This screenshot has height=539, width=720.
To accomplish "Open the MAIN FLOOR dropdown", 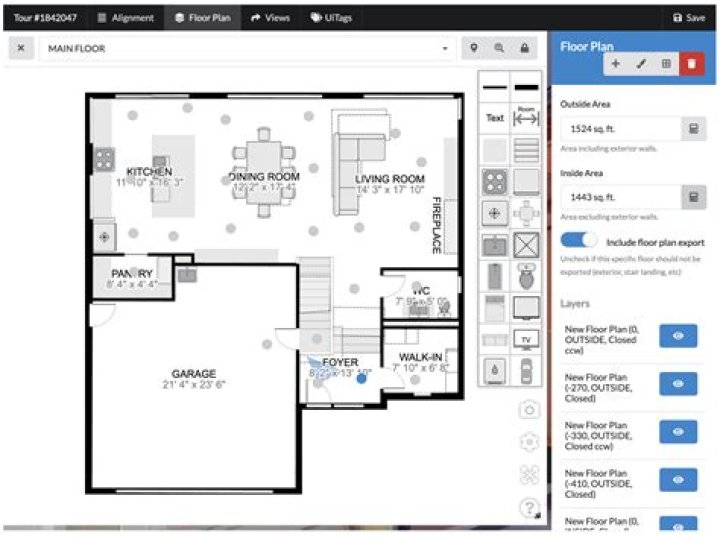I will [x=248, y=48].
